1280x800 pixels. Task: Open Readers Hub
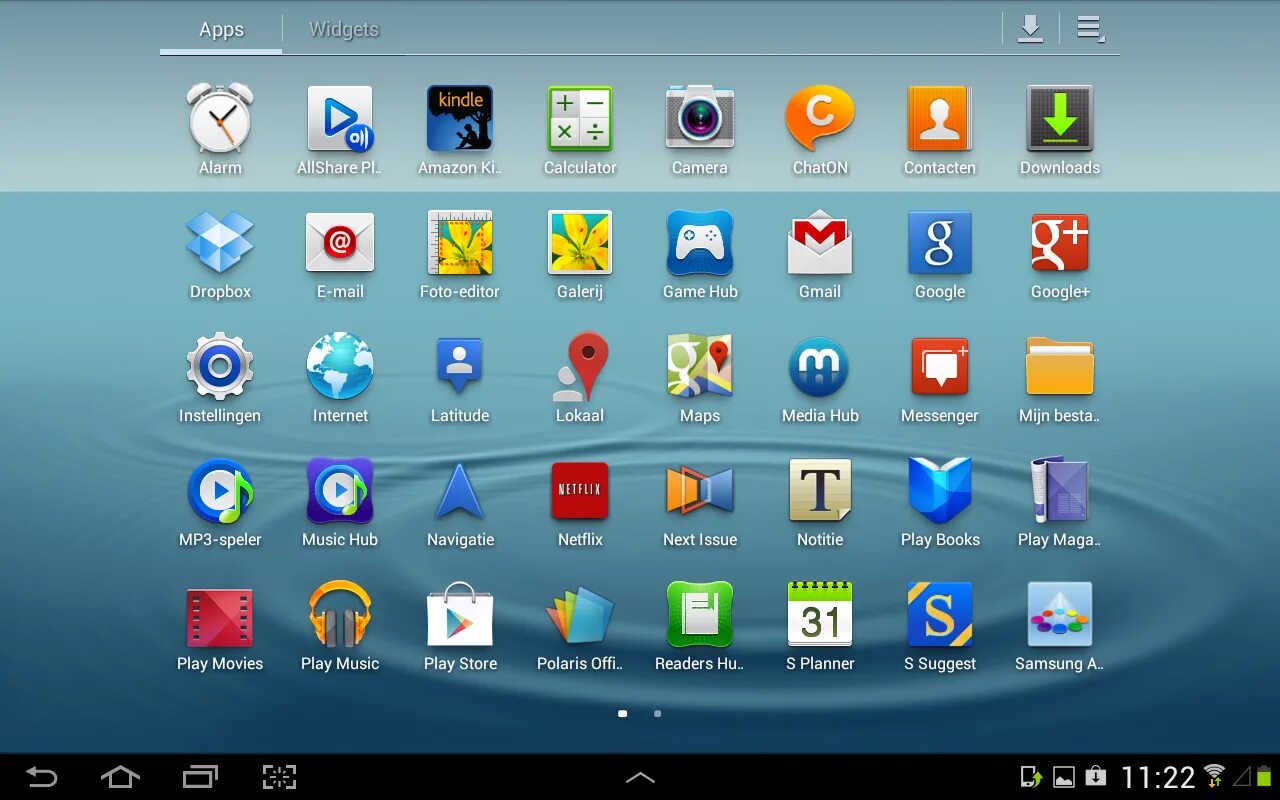[700, 615]
